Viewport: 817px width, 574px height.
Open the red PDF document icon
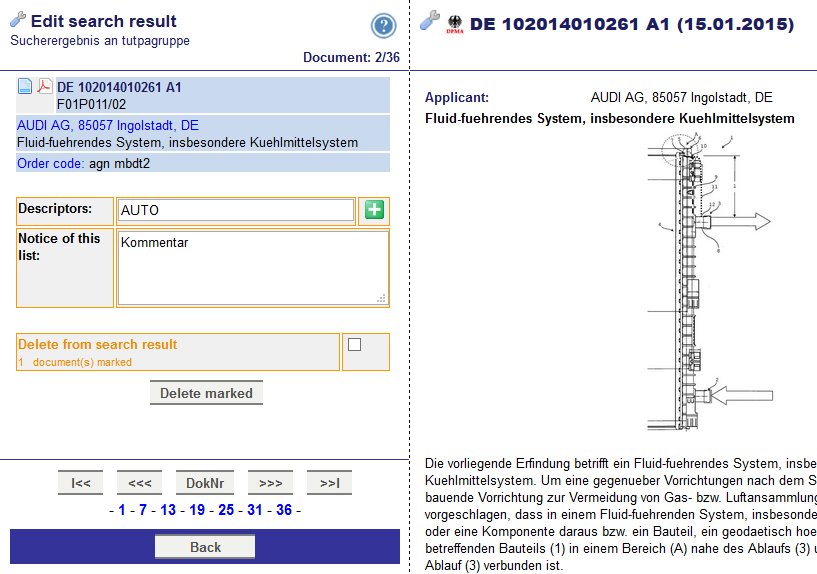[x=44, y=86]
